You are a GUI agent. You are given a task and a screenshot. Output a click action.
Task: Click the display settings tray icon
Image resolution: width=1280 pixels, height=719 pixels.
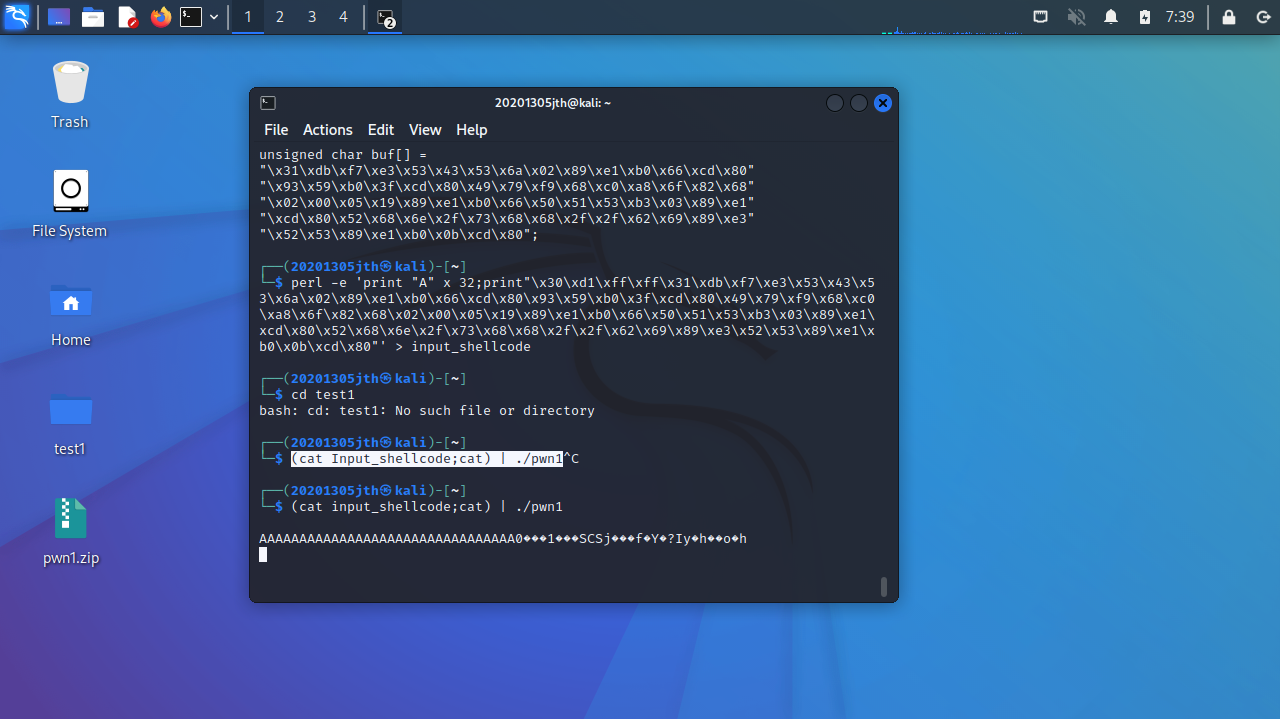tap(1041, 17)
